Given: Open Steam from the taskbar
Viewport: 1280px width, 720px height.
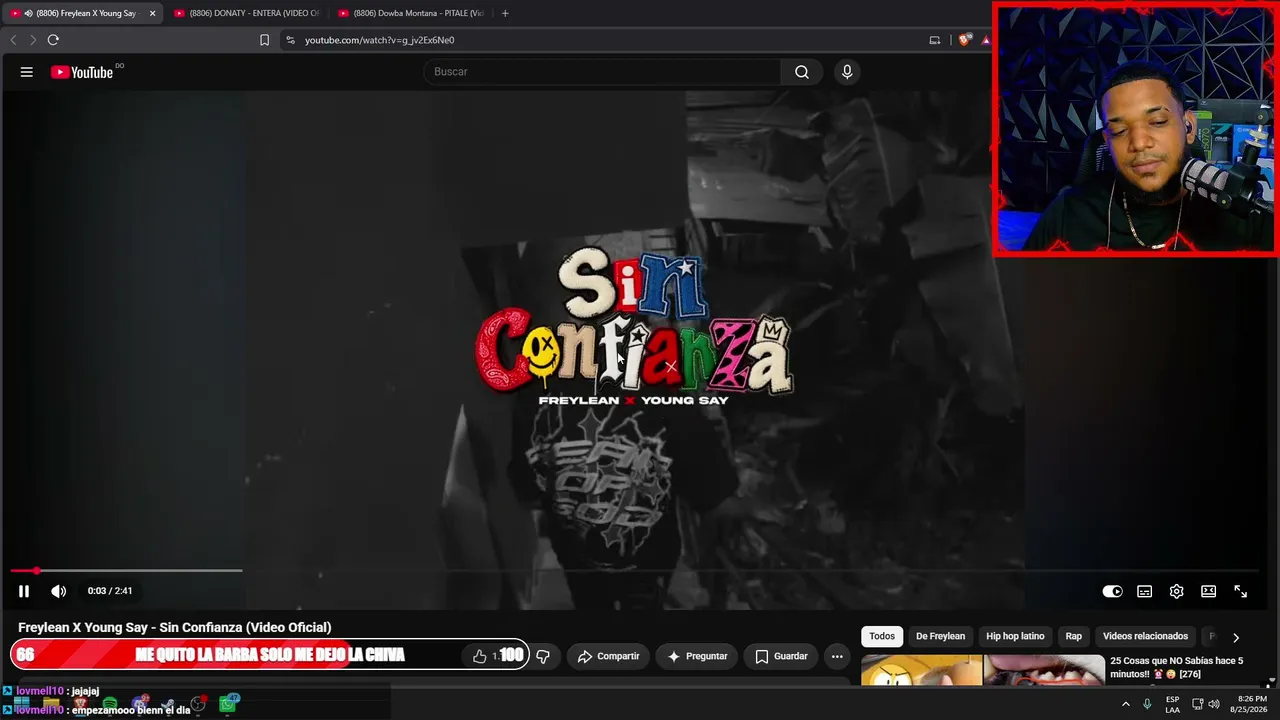Looking at the screenshot, I should (169, 704).
